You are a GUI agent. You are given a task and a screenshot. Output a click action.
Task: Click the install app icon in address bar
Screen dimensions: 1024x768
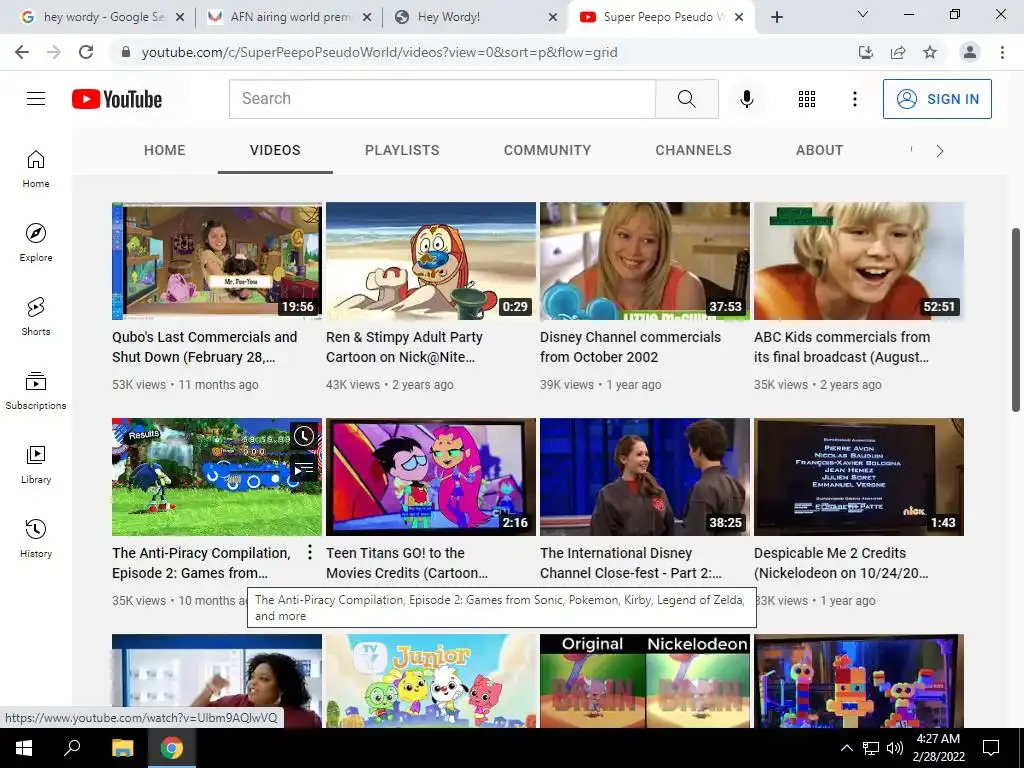click(865, 52)
